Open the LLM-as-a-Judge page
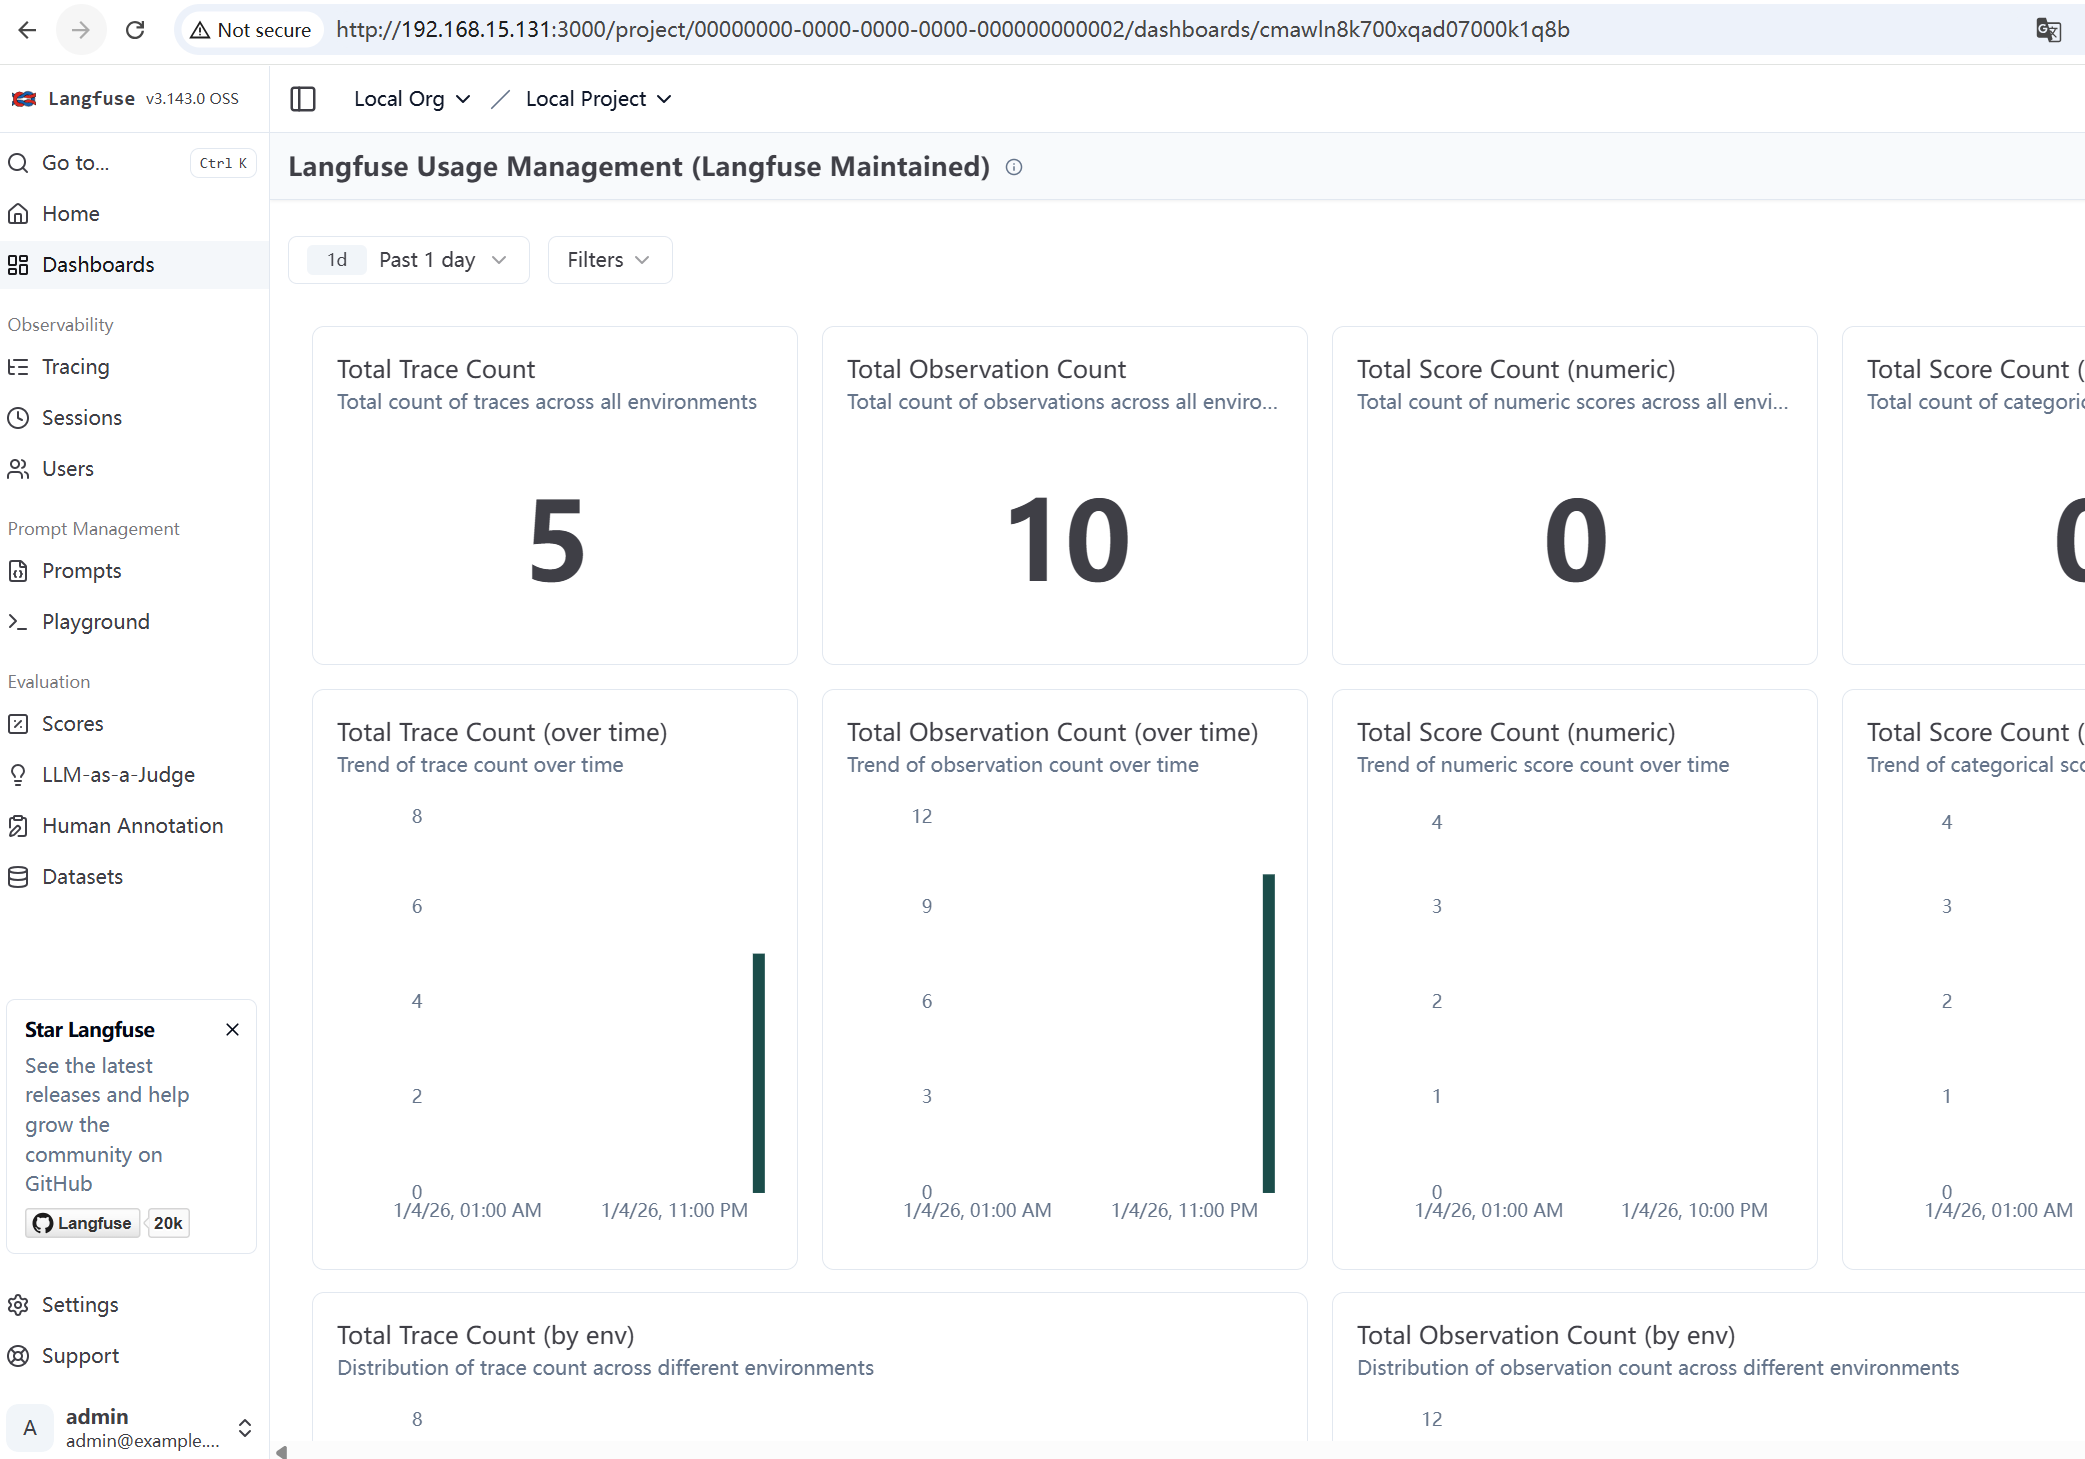Viewport: 2085px width, 1459px height. (x=118, y=774)
